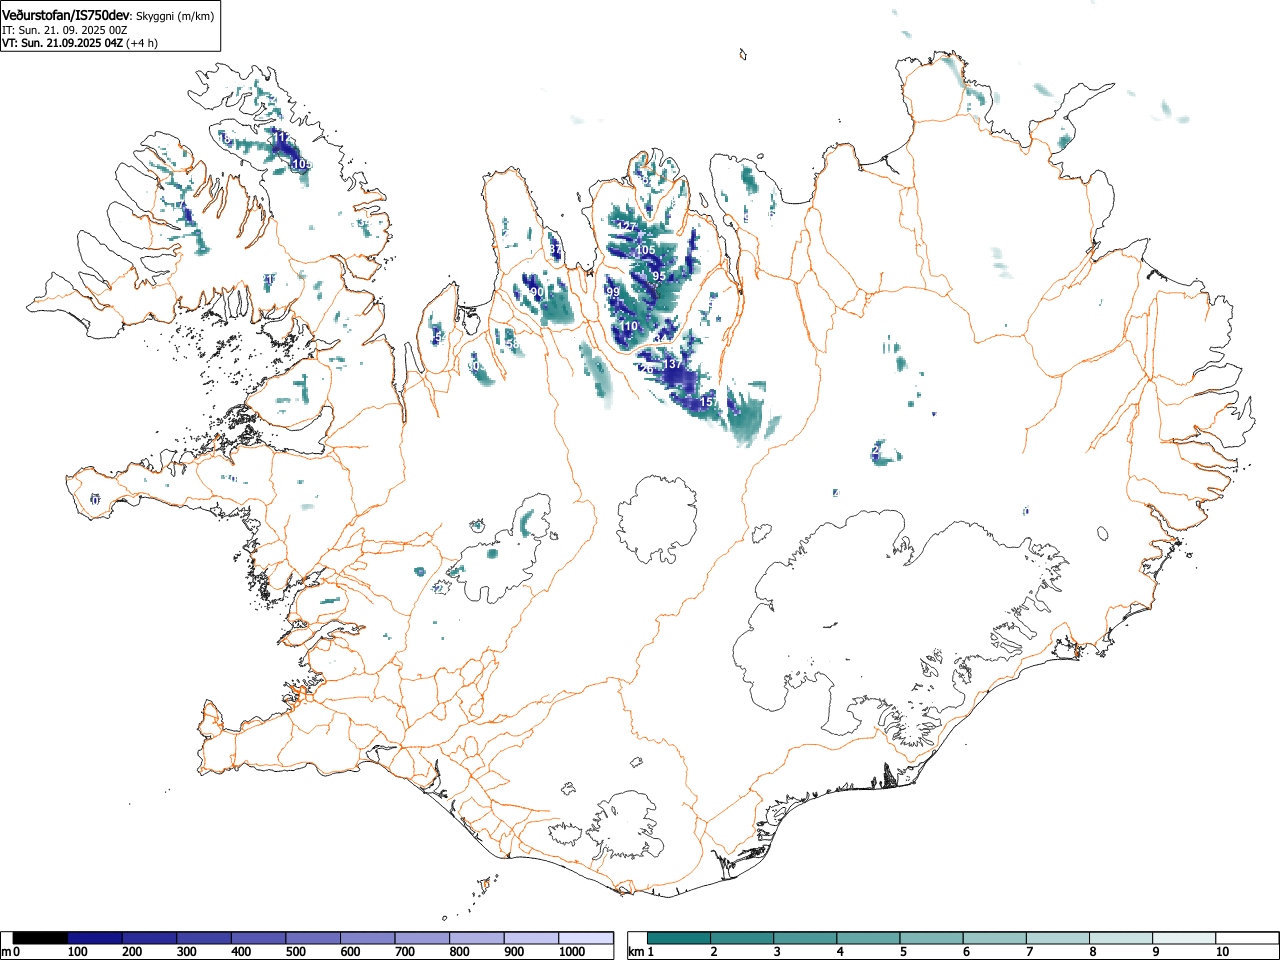Image resolution: width=1280 pixels, height=960 pixels.
Task: Select the 2–3 km teal legend block
Action: click(x=744, y=938)
